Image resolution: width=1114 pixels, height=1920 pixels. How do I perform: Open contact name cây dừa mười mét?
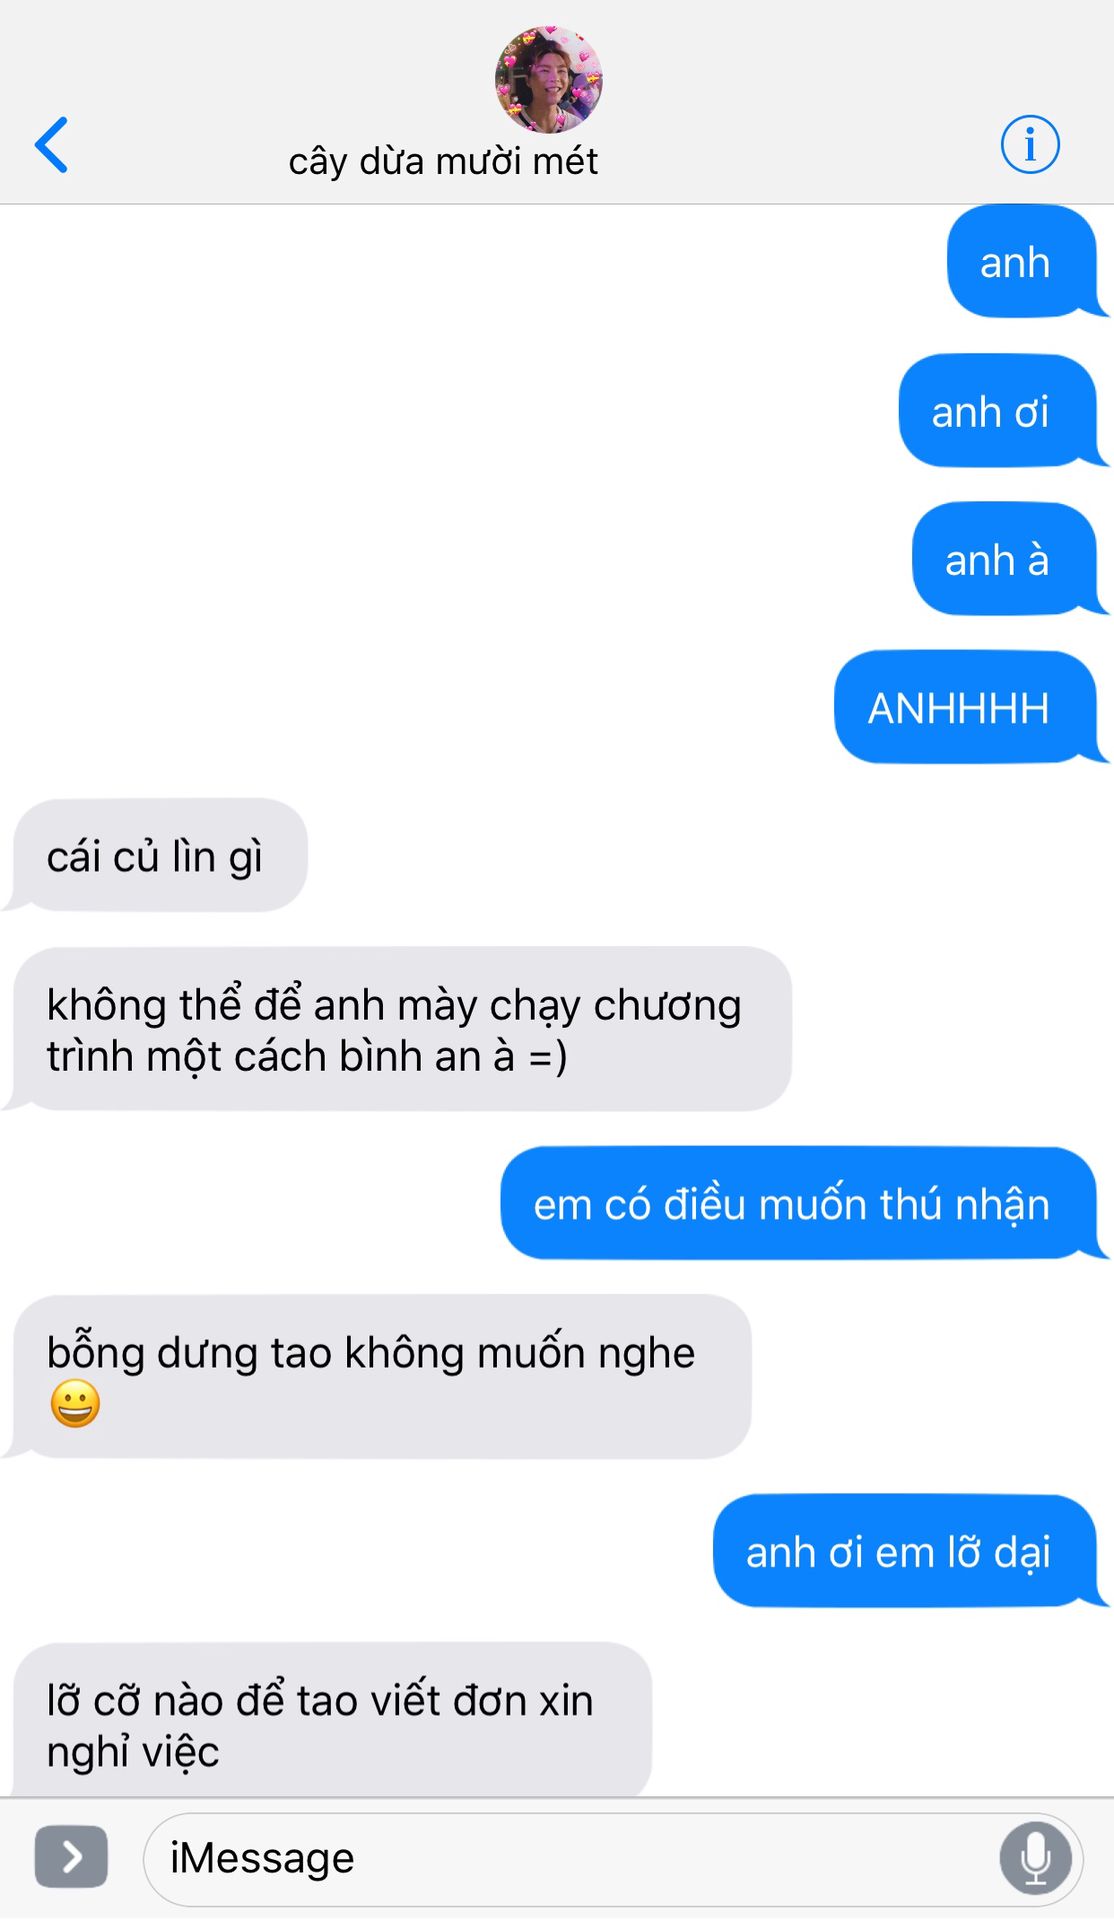click(x=443, y=162)
